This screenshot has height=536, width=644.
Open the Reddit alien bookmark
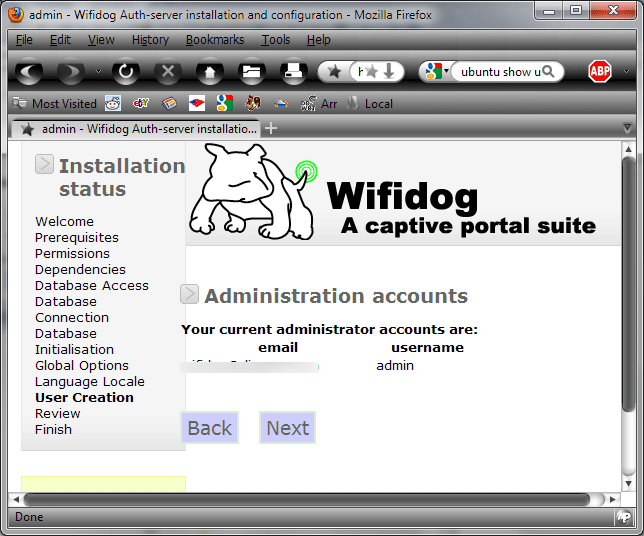point(113,103)
